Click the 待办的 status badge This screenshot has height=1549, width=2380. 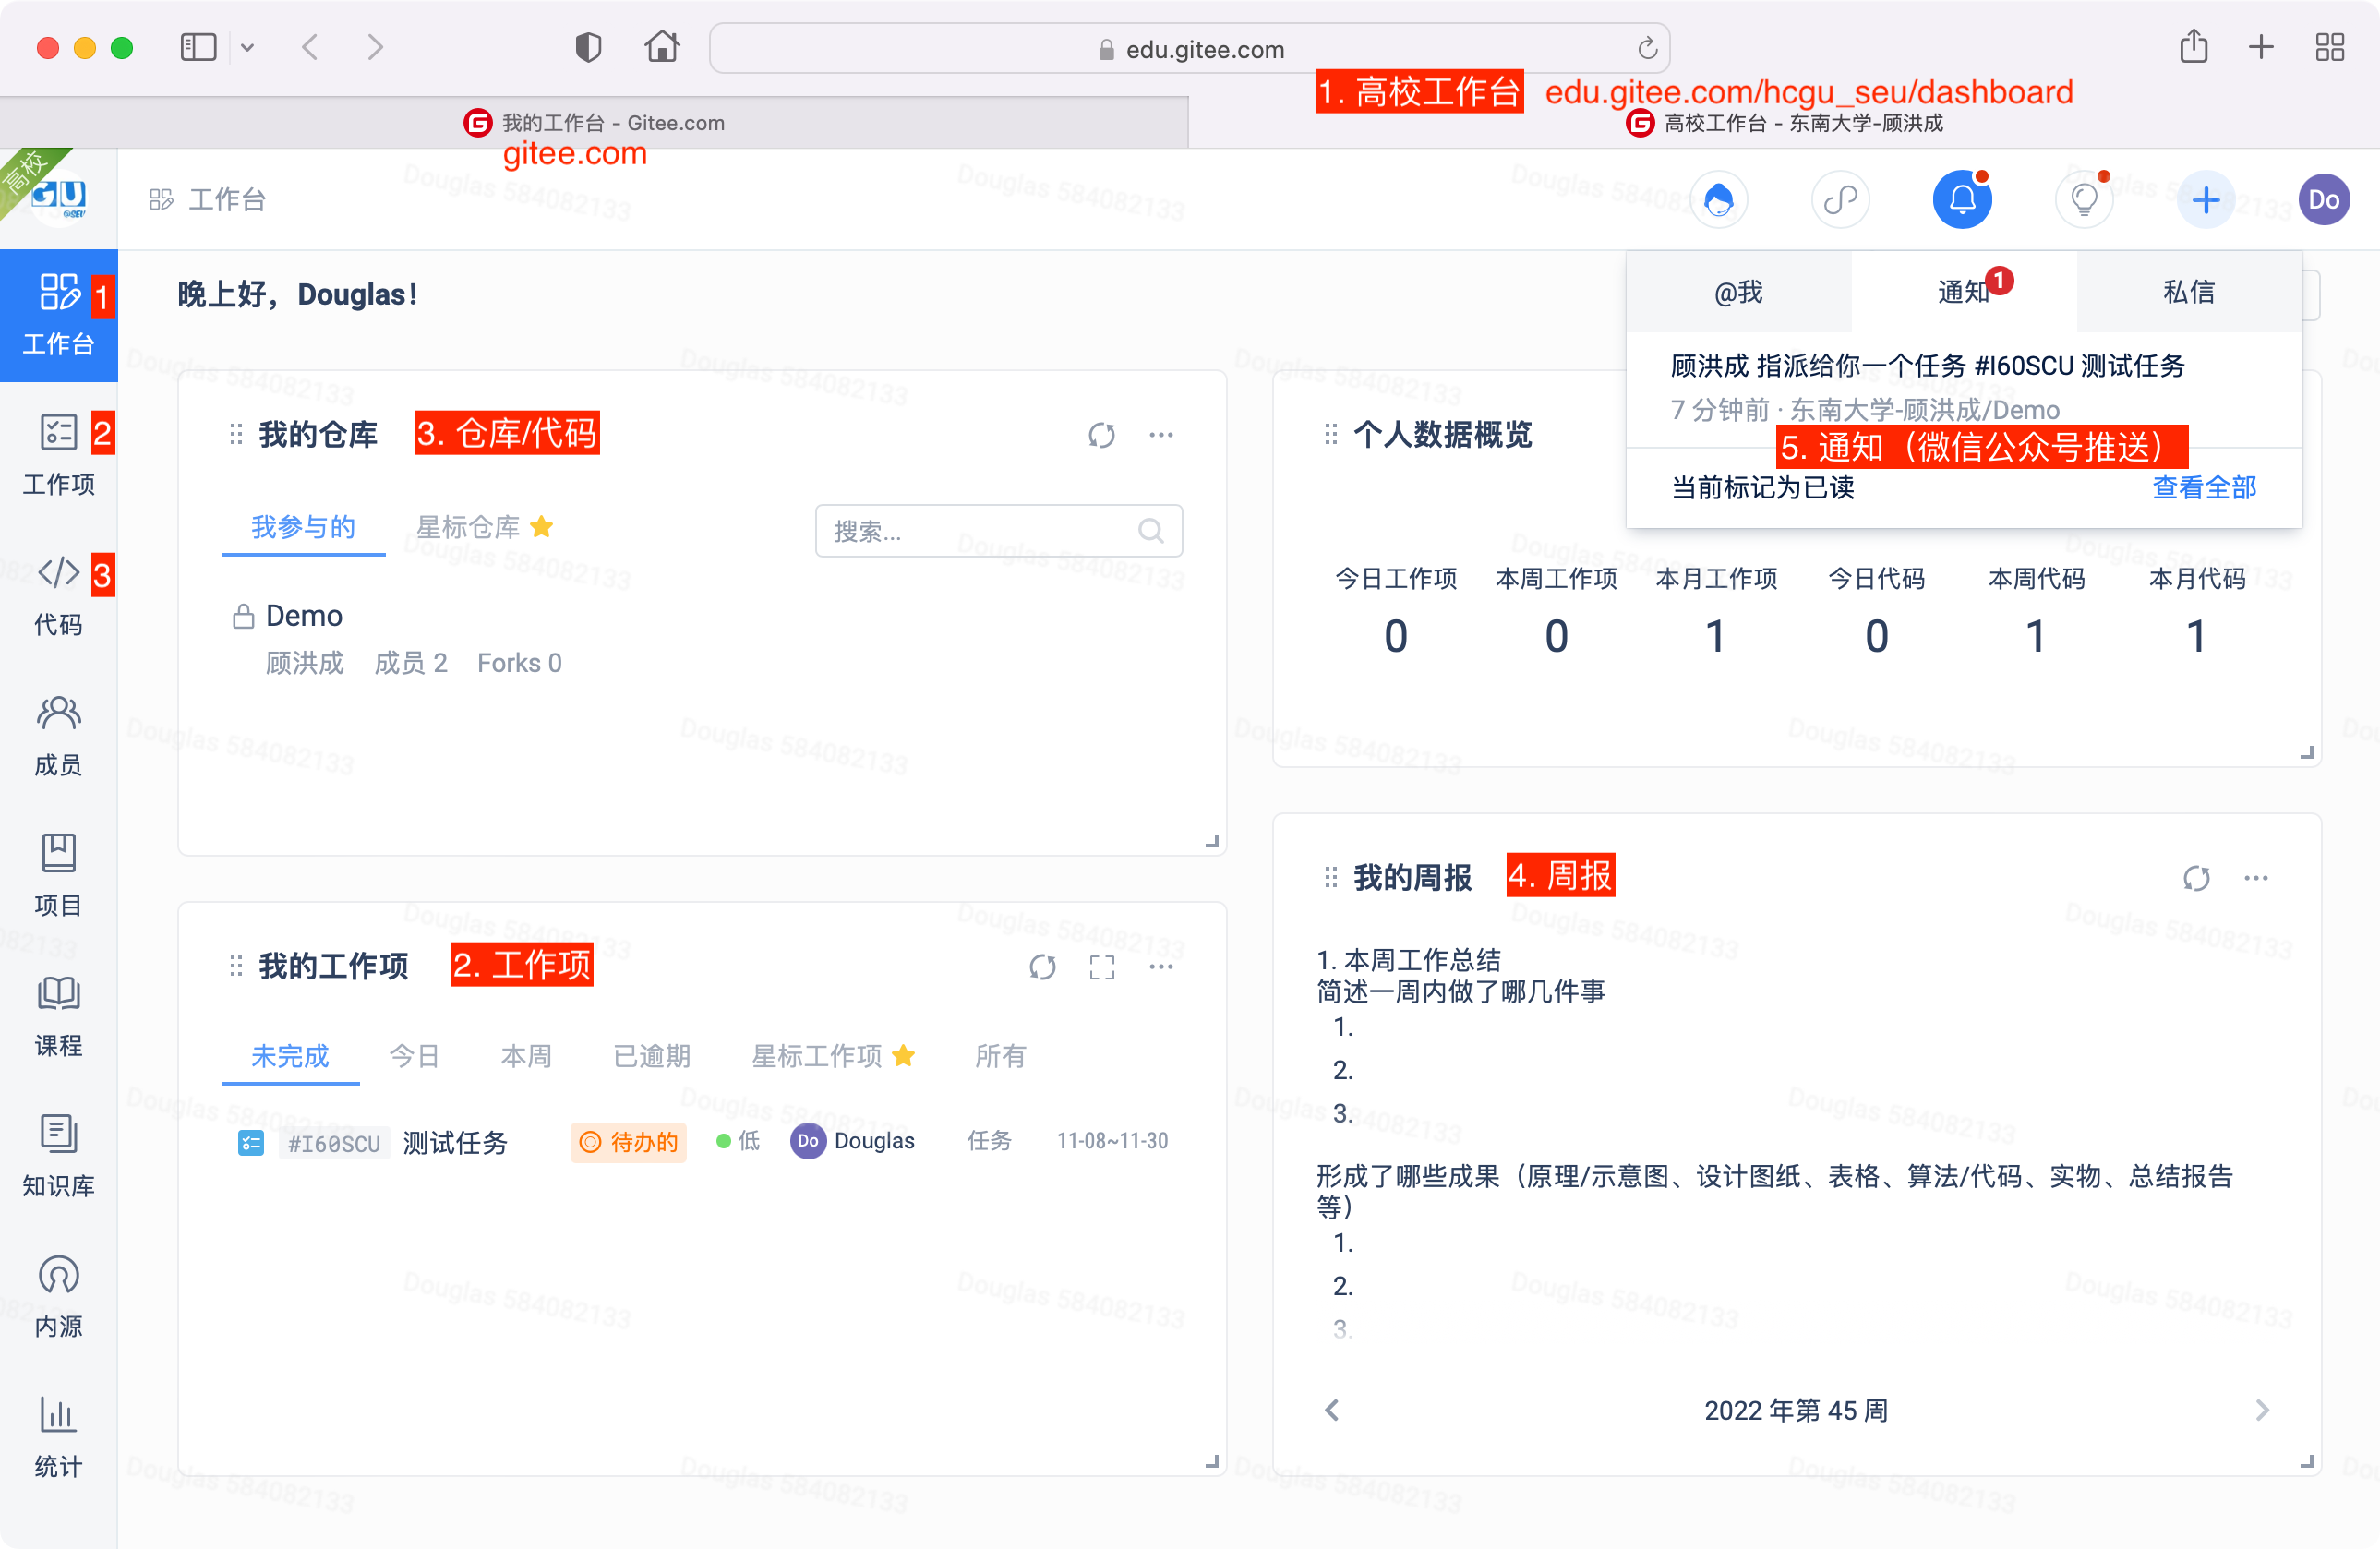point(629,1142)
